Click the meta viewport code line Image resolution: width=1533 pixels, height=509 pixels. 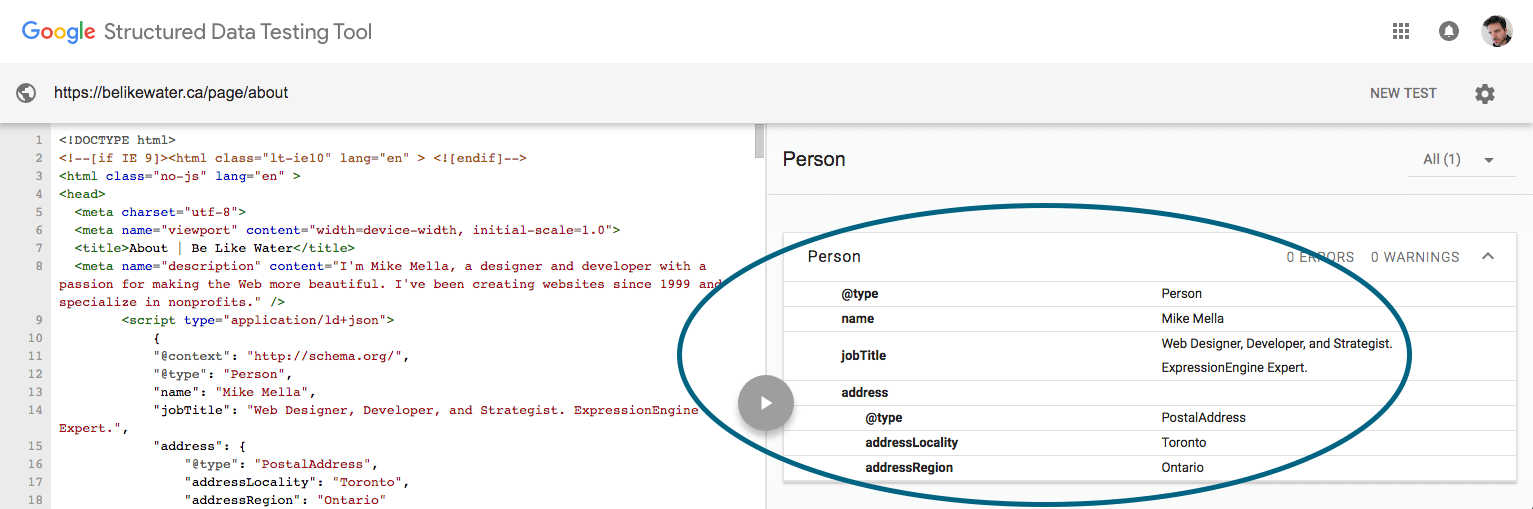click(347, 230)
